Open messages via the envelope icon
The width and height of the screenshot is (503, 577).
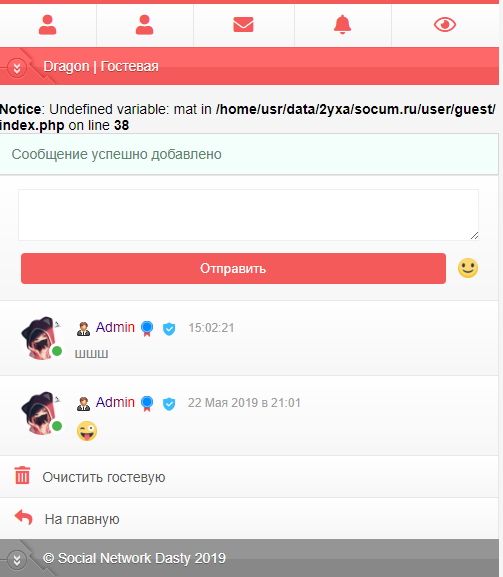[243, 25]
